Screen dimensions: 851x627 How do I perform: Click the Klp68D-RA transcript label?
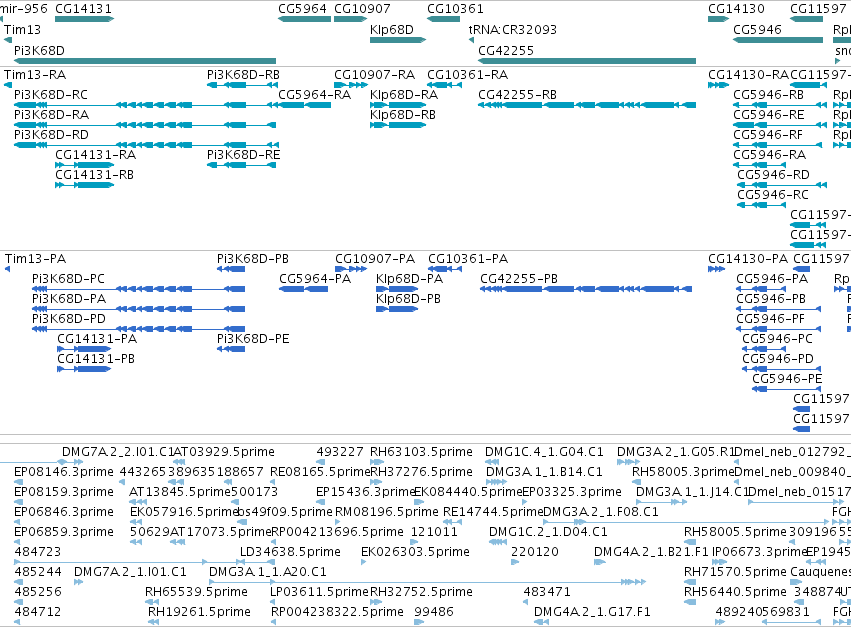pos(404,95)
